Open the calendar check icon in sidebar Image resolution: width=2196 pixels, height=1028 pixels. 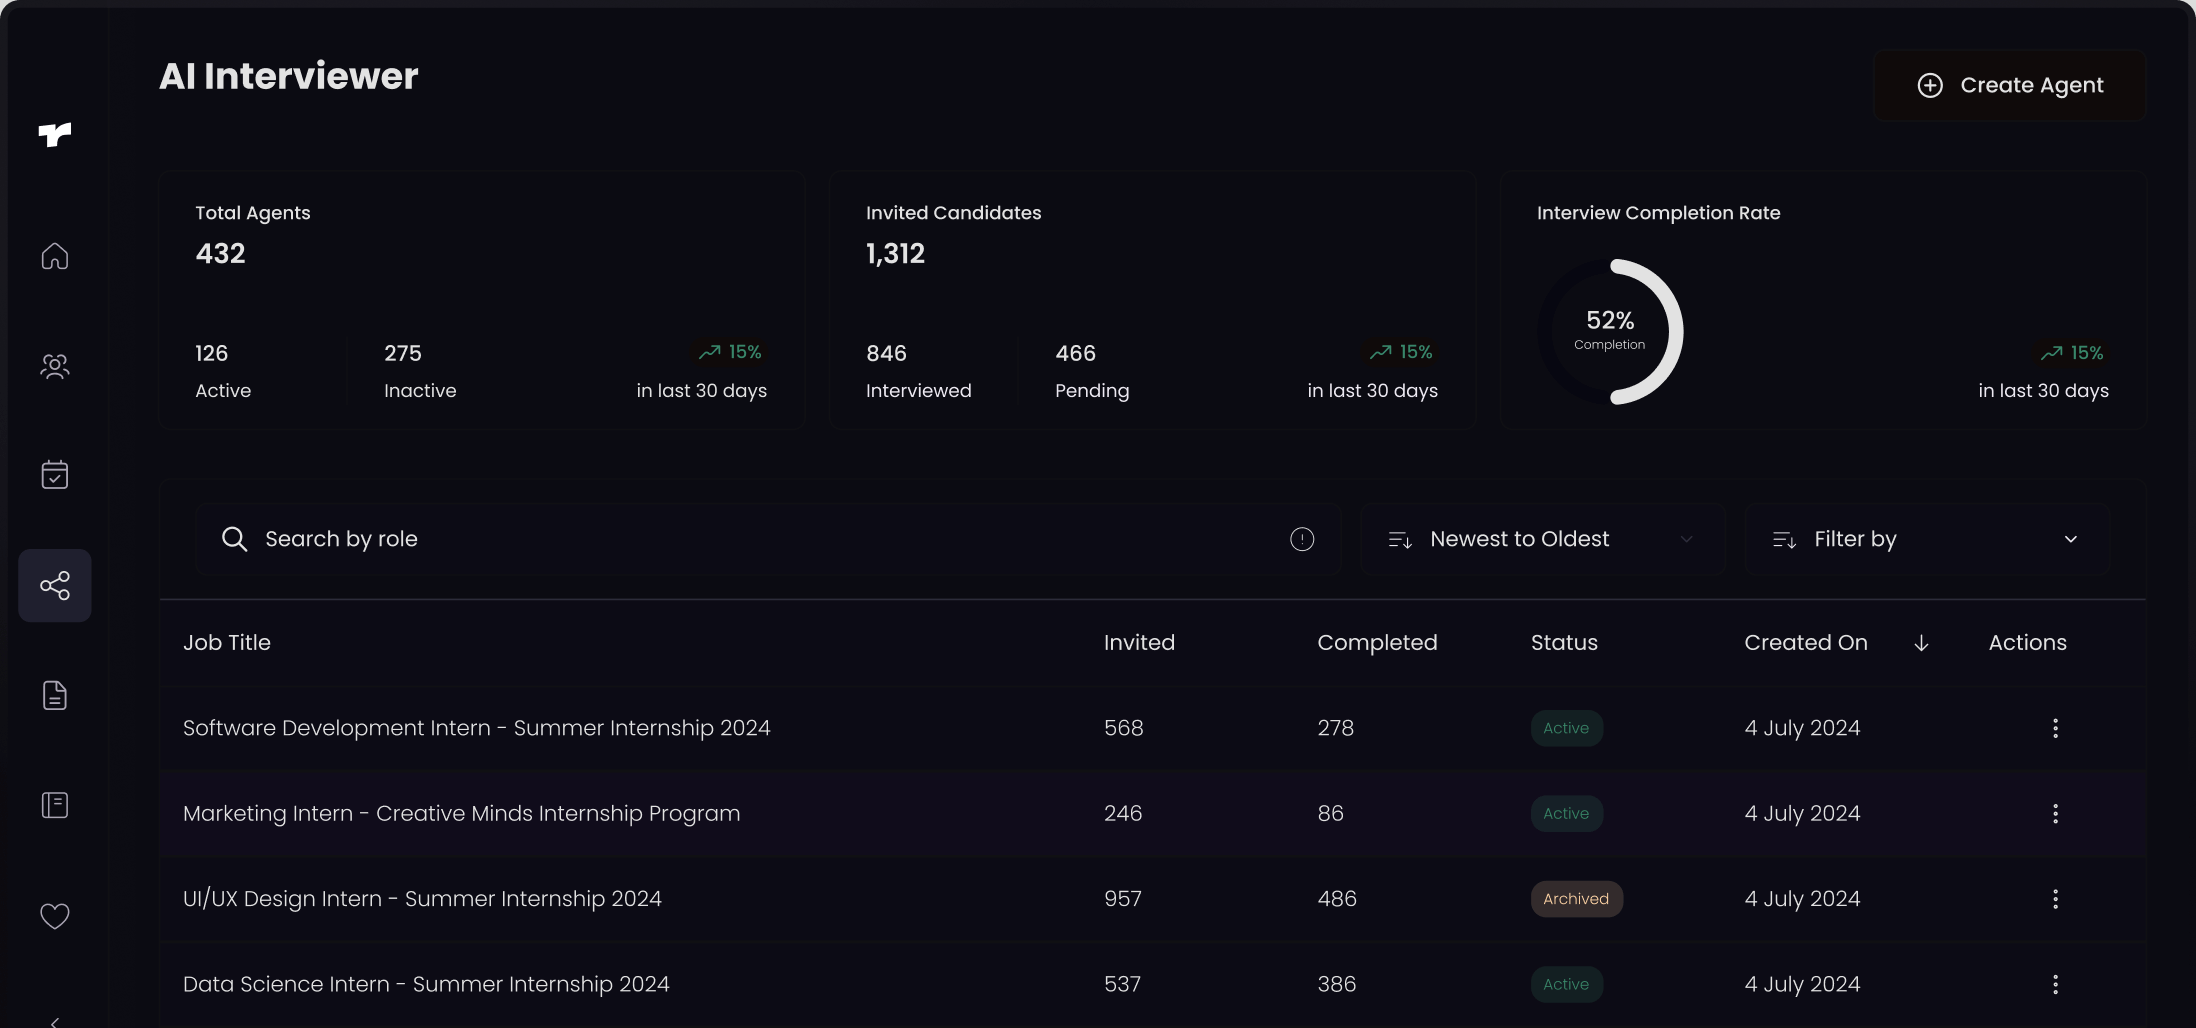55,475
